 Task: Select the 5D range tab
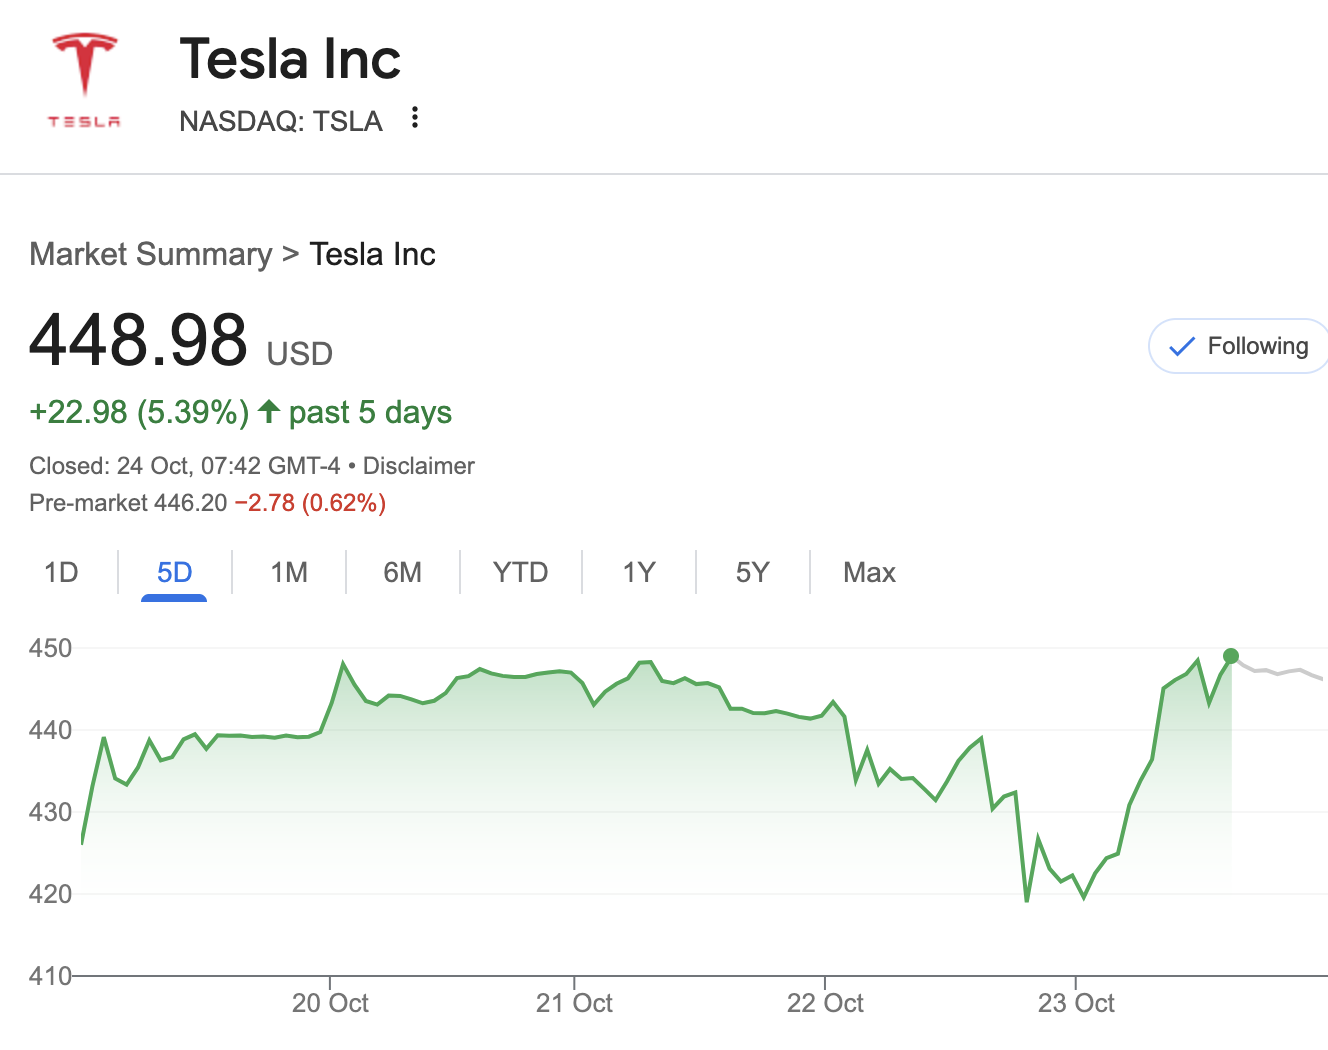click(x=174, y=572)
